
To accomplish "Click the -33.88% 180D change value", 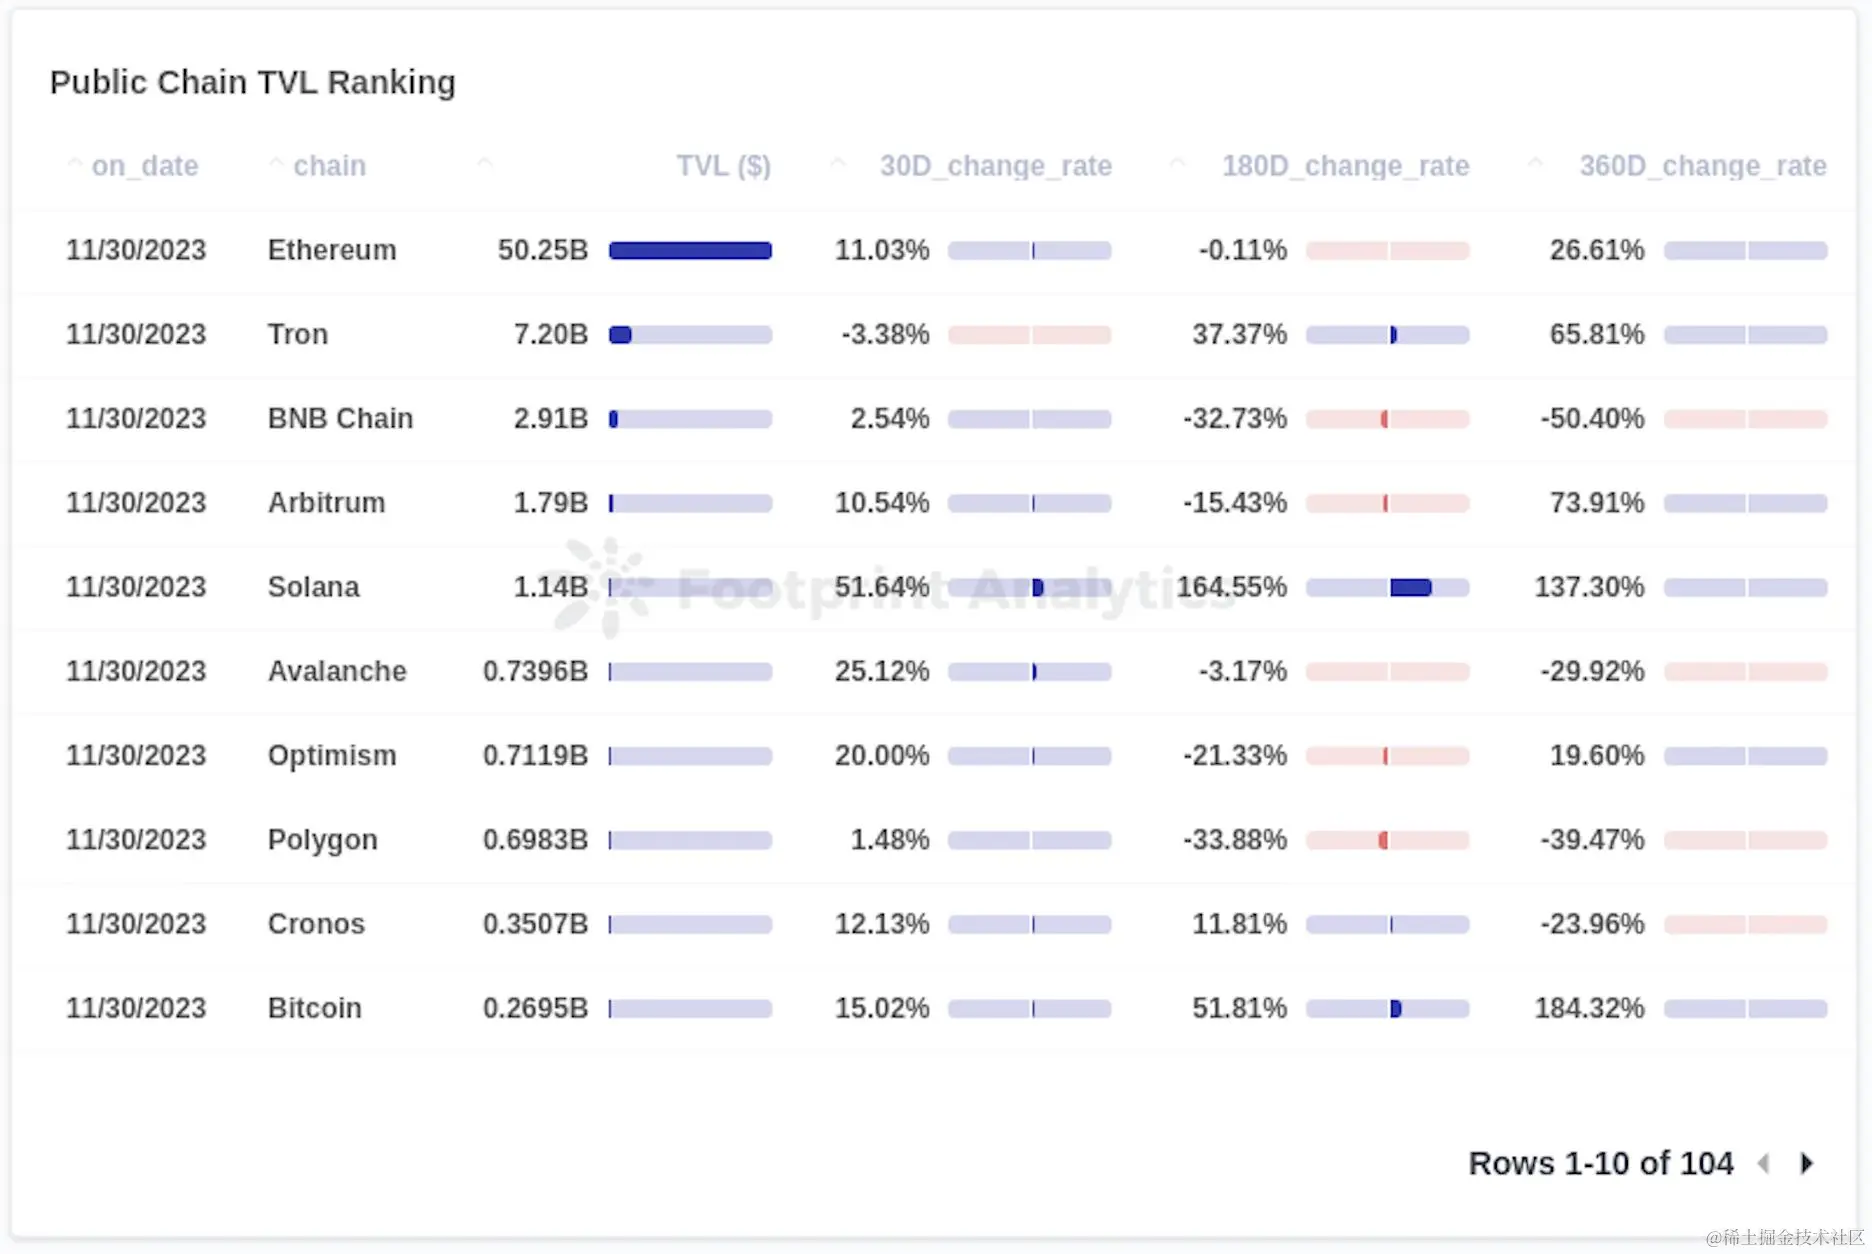I will pos(1235,840).
